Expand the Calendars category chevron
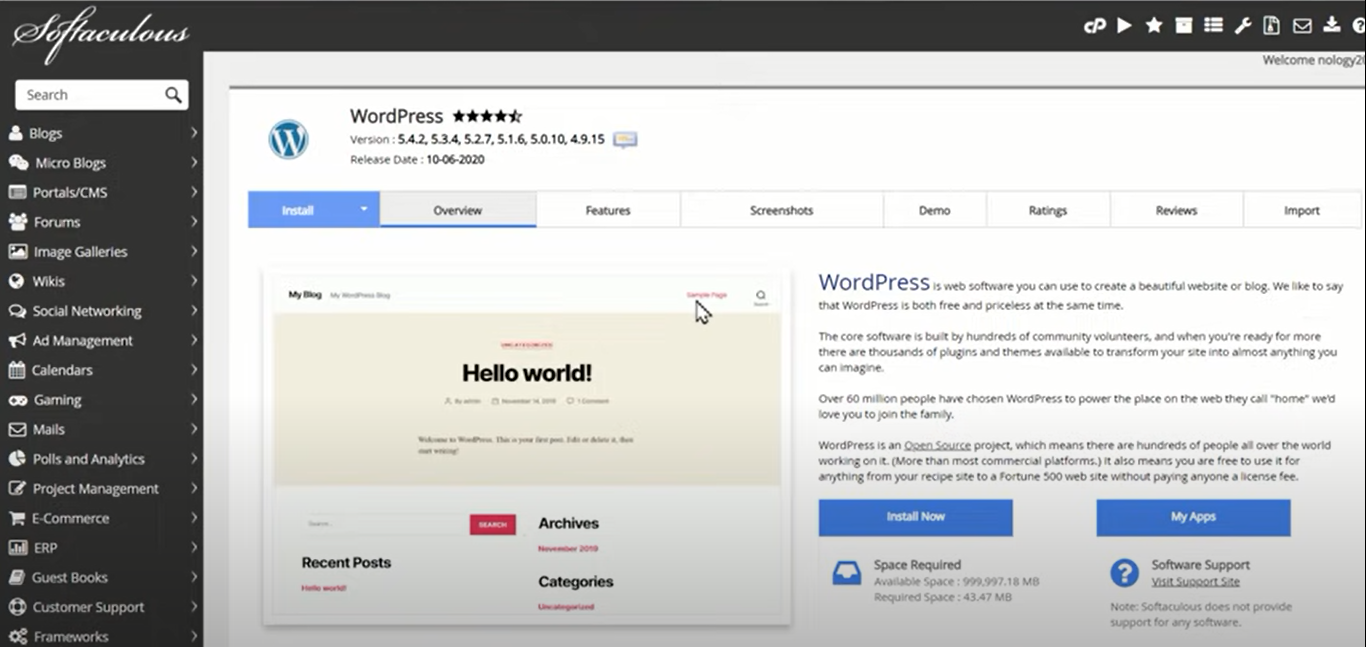 tap(193, 370)
